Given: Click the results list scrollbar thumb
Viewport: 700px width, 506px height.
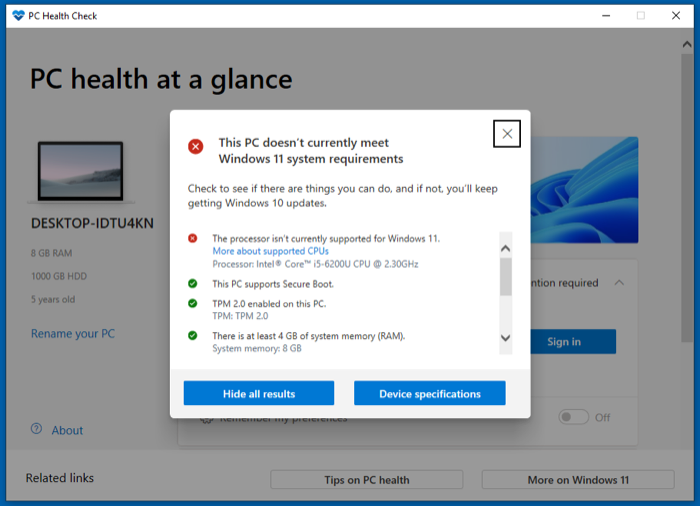Looking at the screenshot, I should 505,276.
